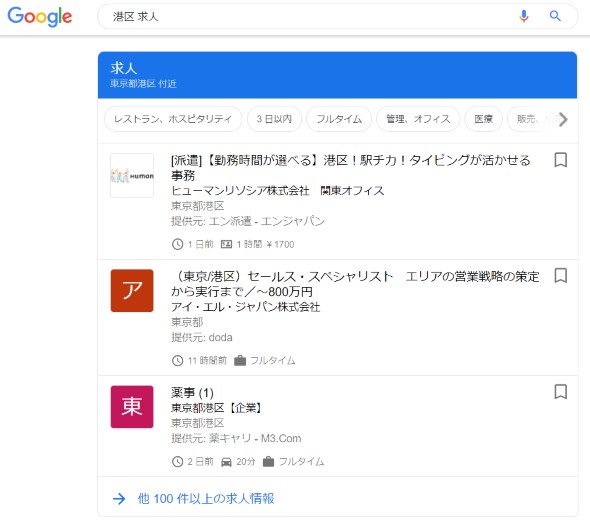Click the Google logo
The width and height of the screenshot is (590, 522).
coord(40,17)
